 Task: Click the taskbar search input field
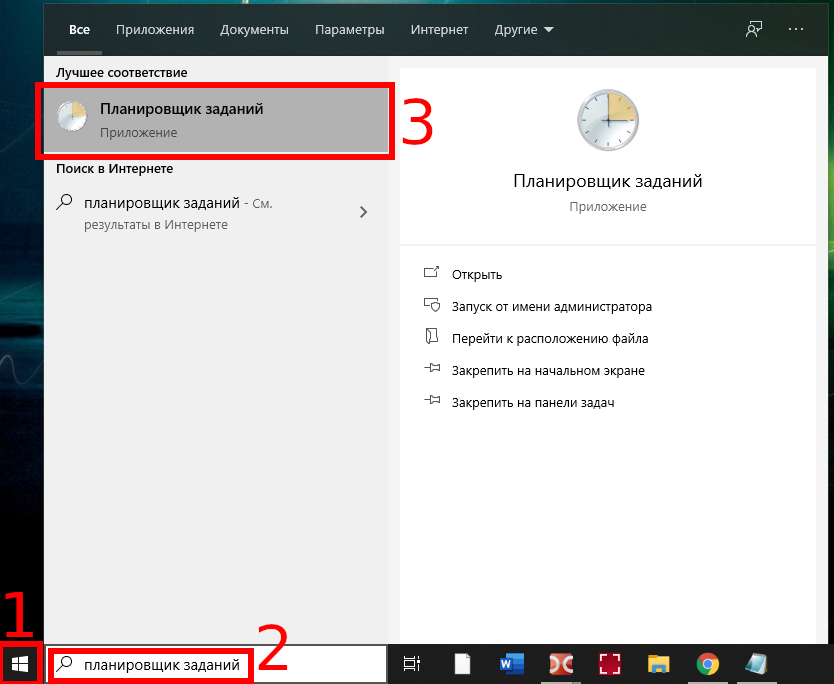point(160,664)
